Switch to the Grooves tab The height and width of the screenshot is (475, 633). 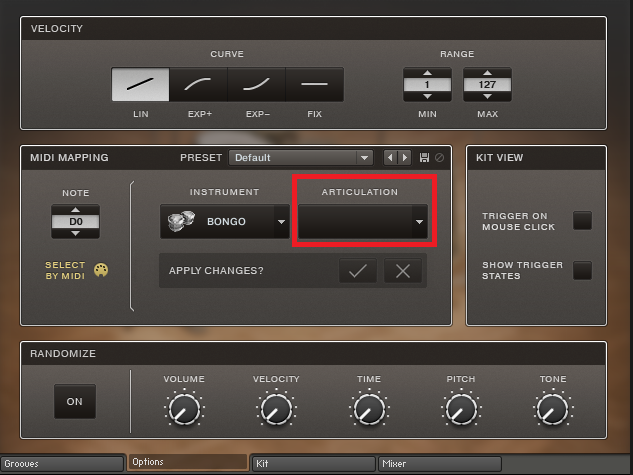pyautogui.click(x=62, y=464)
